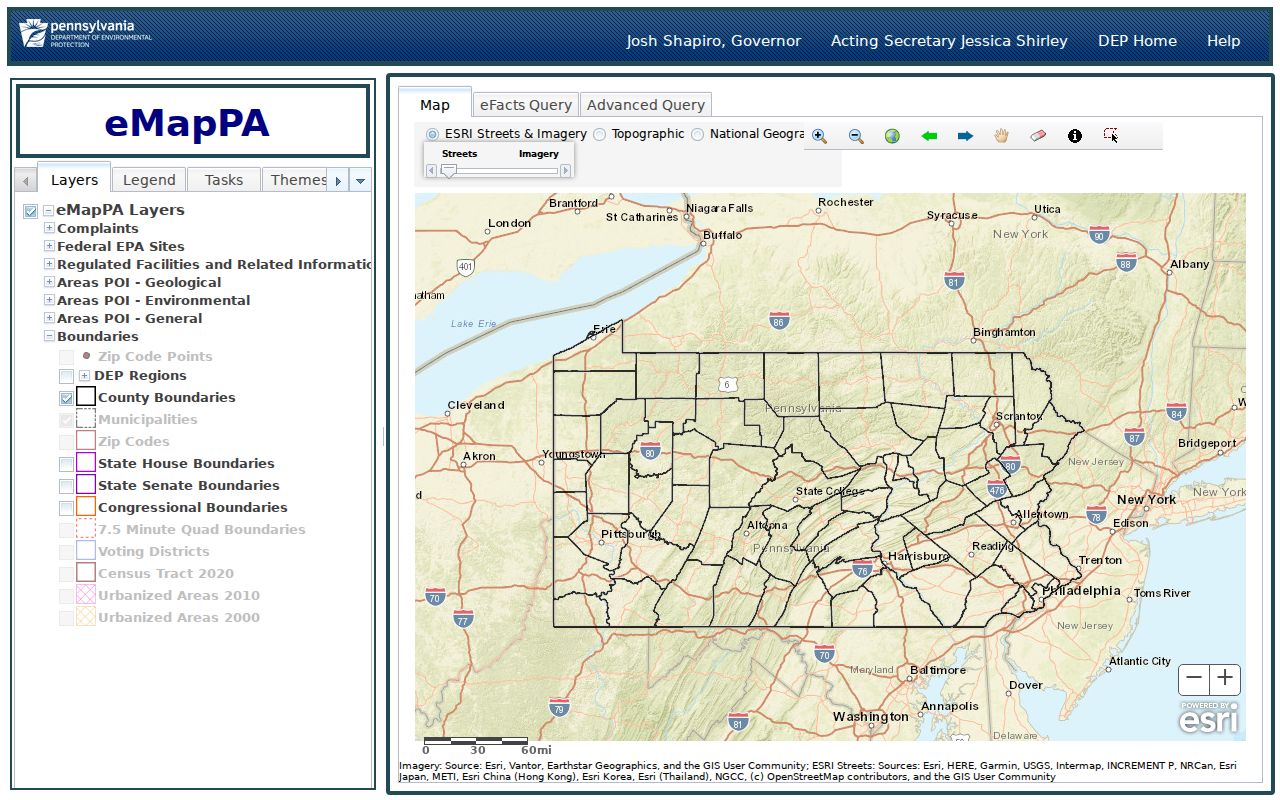Open the panel tabs dropdown menu
The height and width of the screenshot is (800, 1280).
click(x=361, y=181)
